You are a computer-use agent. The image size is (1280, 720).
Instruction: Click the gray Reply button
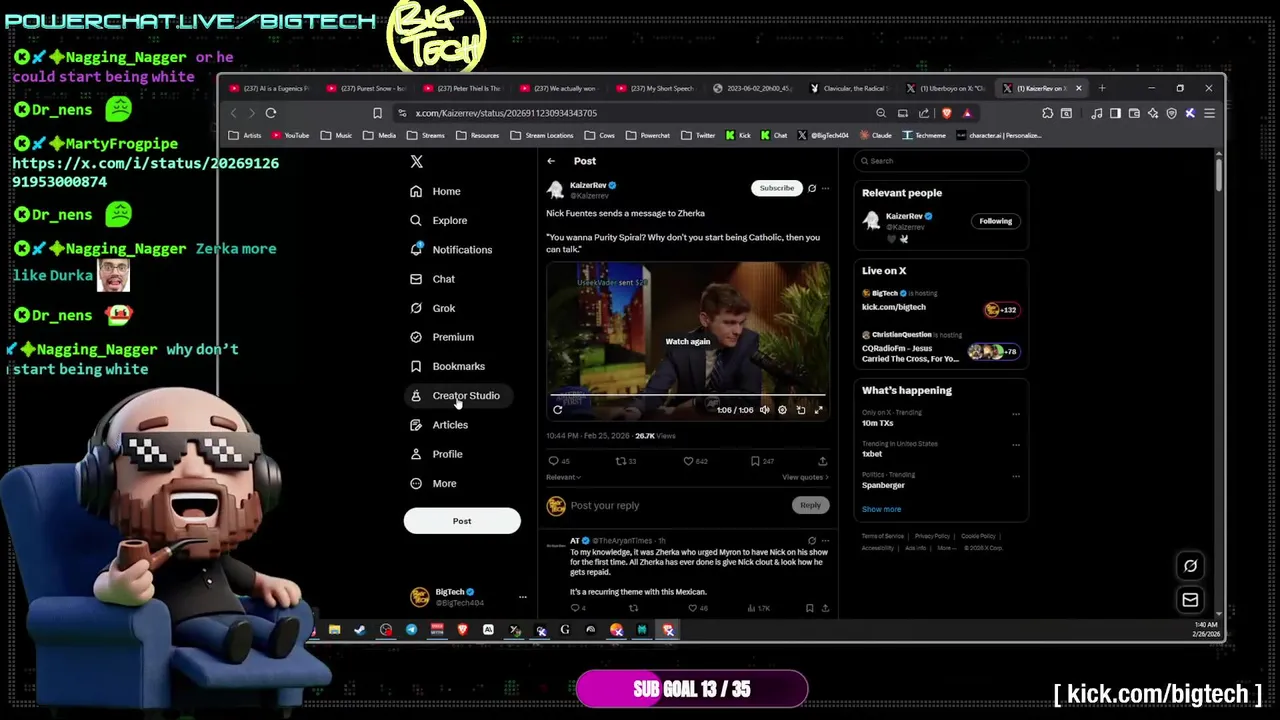[810, 505]
